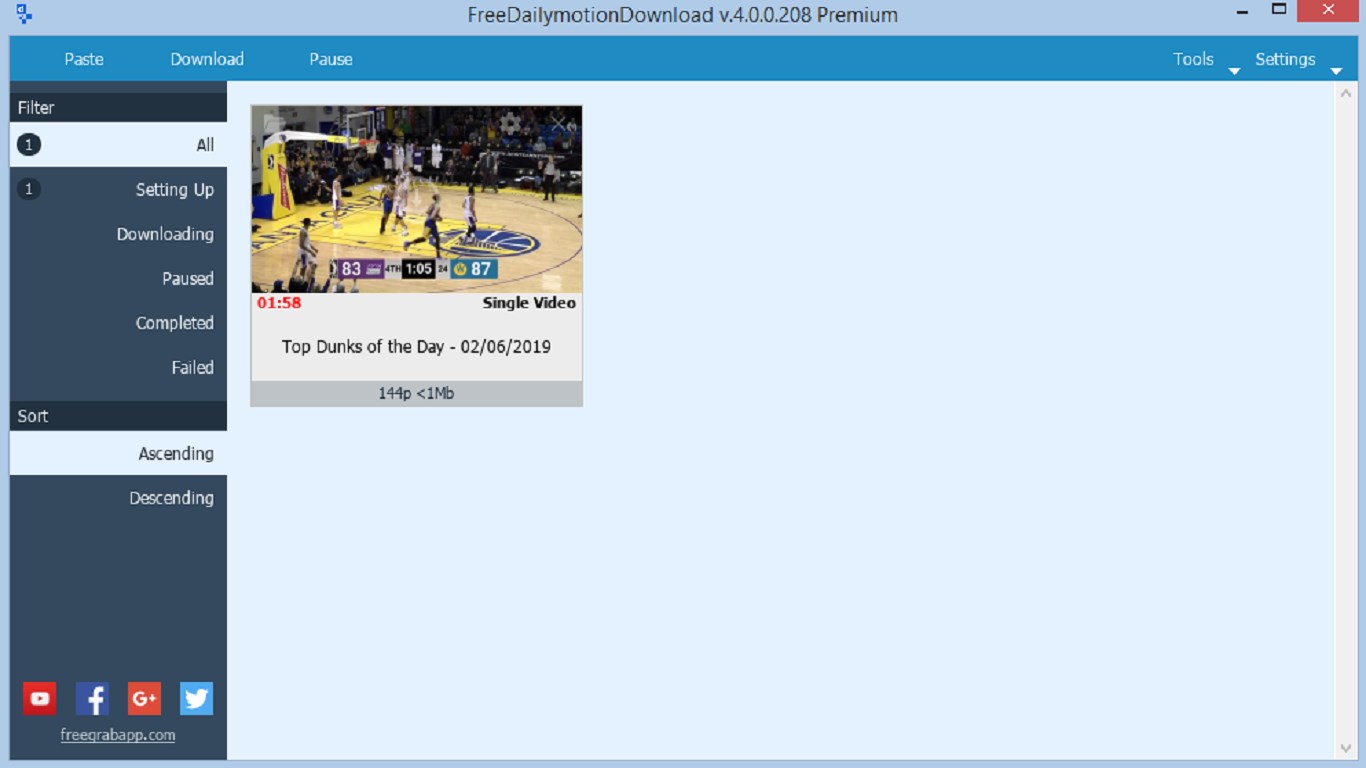Minimize the FreeDailymotionDownload window
Screen dimensions: 1366x768
1243,11
